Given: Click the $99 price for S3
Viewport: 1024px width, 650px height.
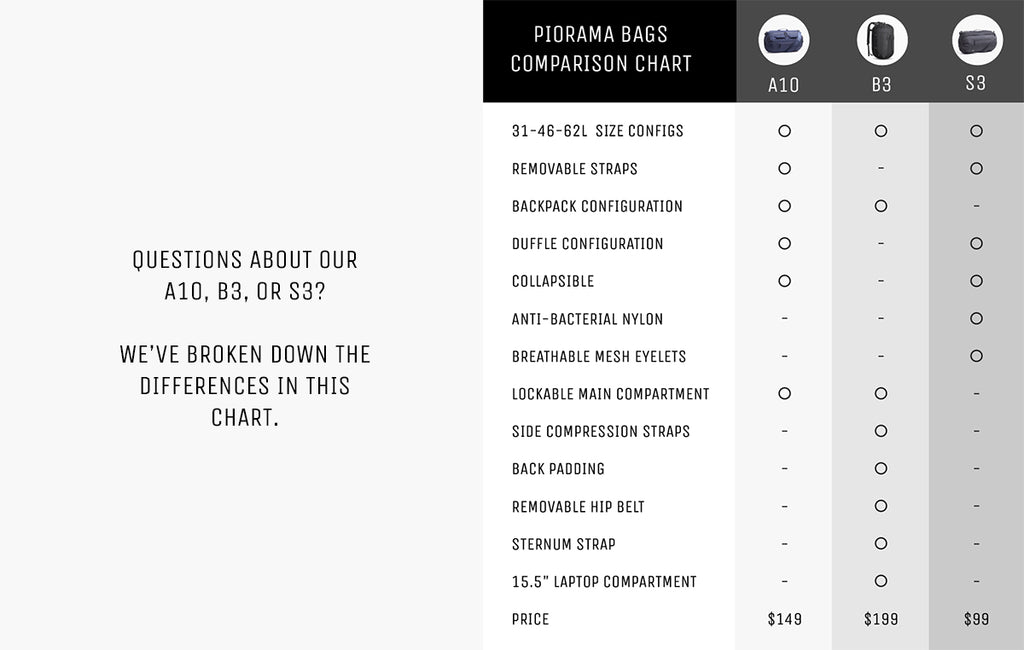Looking at the screenshot, I should 976,619.
